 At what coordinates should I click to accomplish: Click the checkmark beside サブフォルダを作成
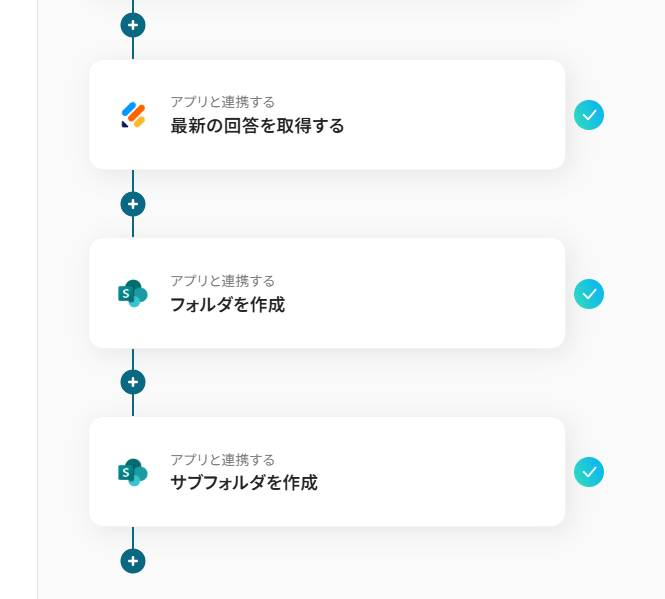tap(589, 472)
